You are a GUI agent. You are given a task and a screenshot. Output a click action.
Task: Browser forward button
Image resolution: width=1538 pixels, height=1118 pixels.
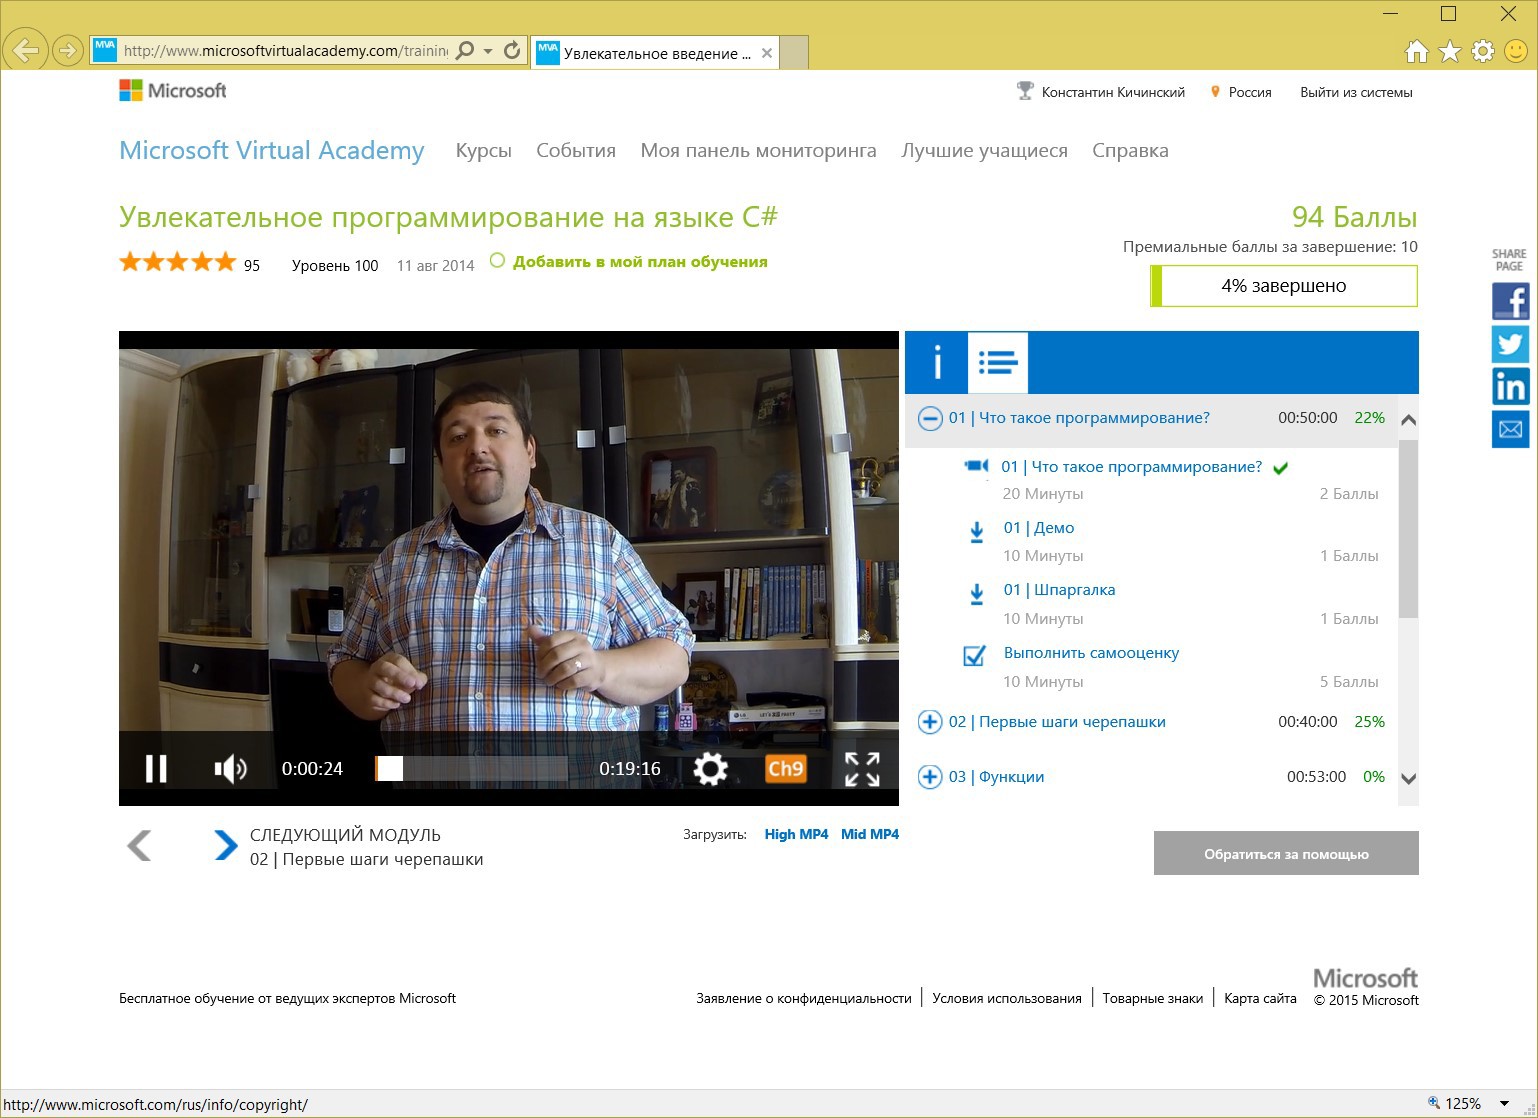[x=67, y=50]
